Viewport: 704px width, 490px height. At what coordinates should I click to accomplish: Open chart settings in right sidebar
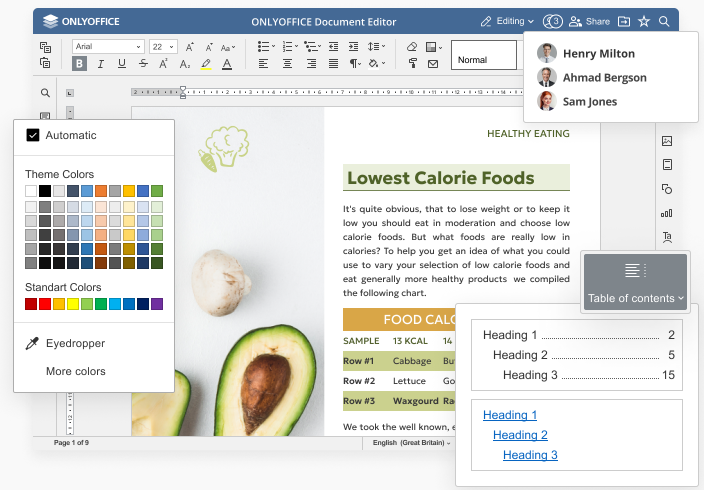pyautogui.click(x=667, y=213)
